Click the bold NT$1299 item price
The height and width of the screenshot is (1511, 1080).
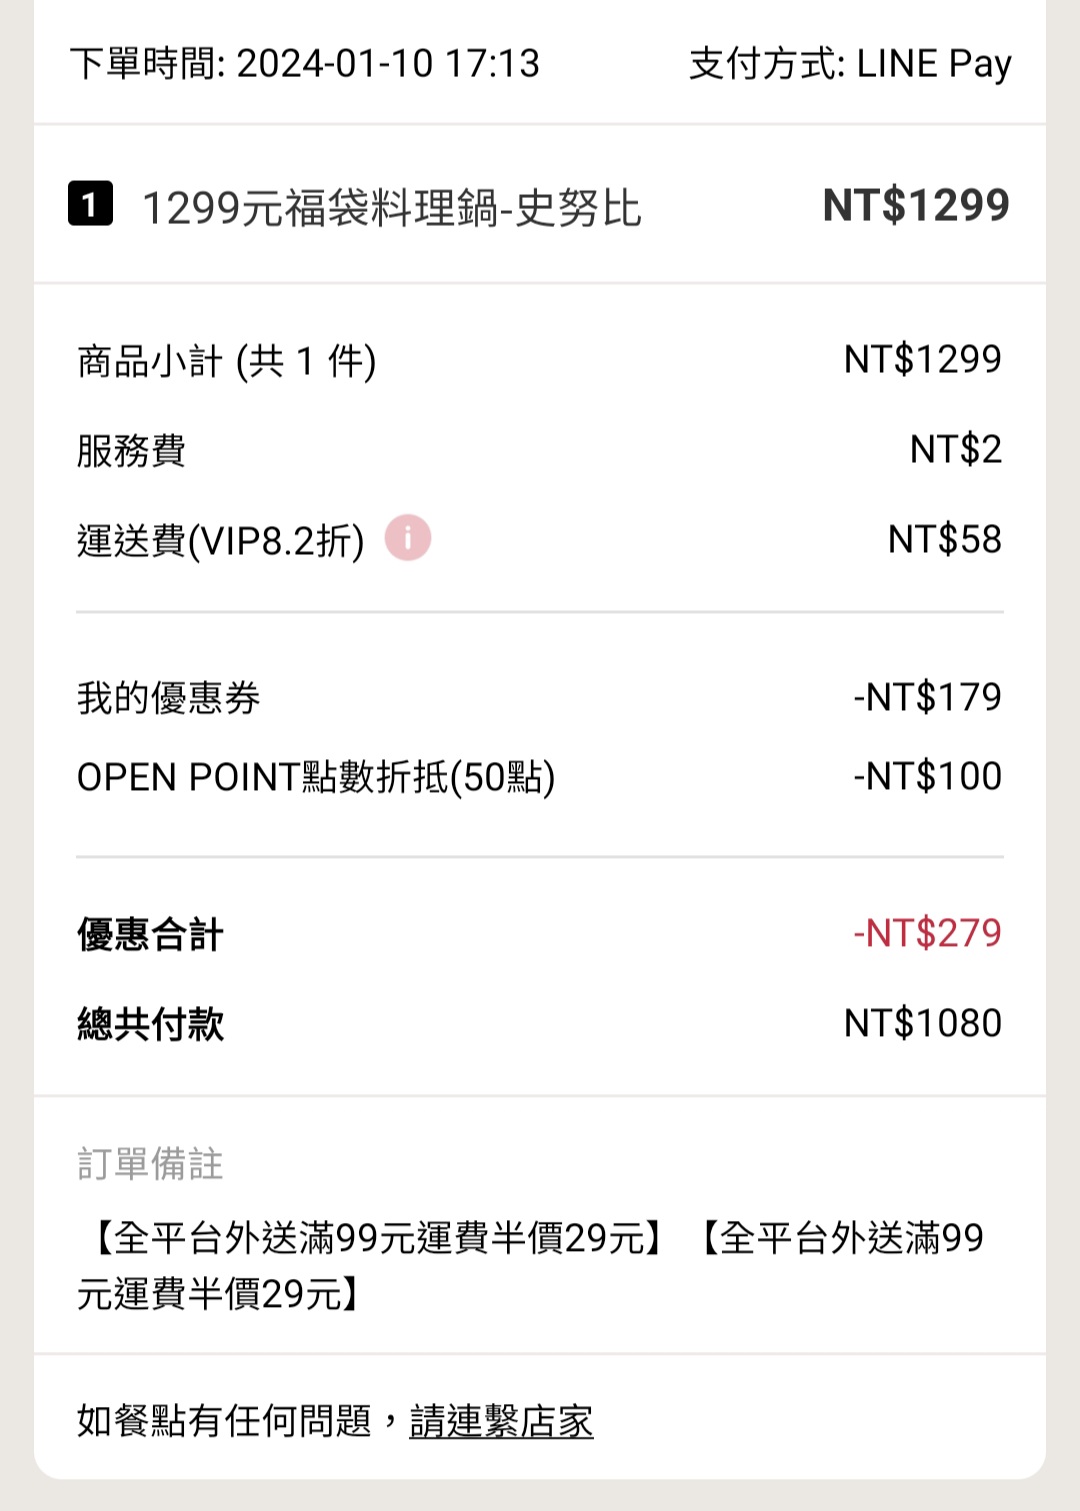pos(915,205)
